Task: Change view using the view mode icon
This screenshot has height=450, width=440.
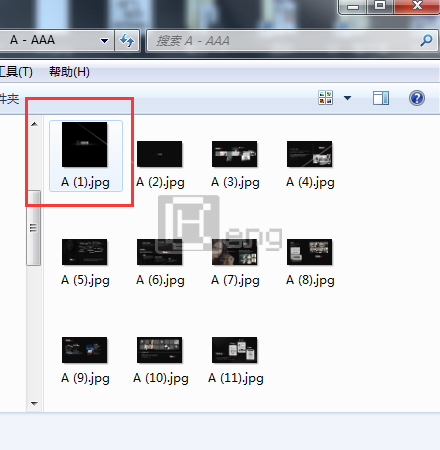Action: [x=326, y=98]
